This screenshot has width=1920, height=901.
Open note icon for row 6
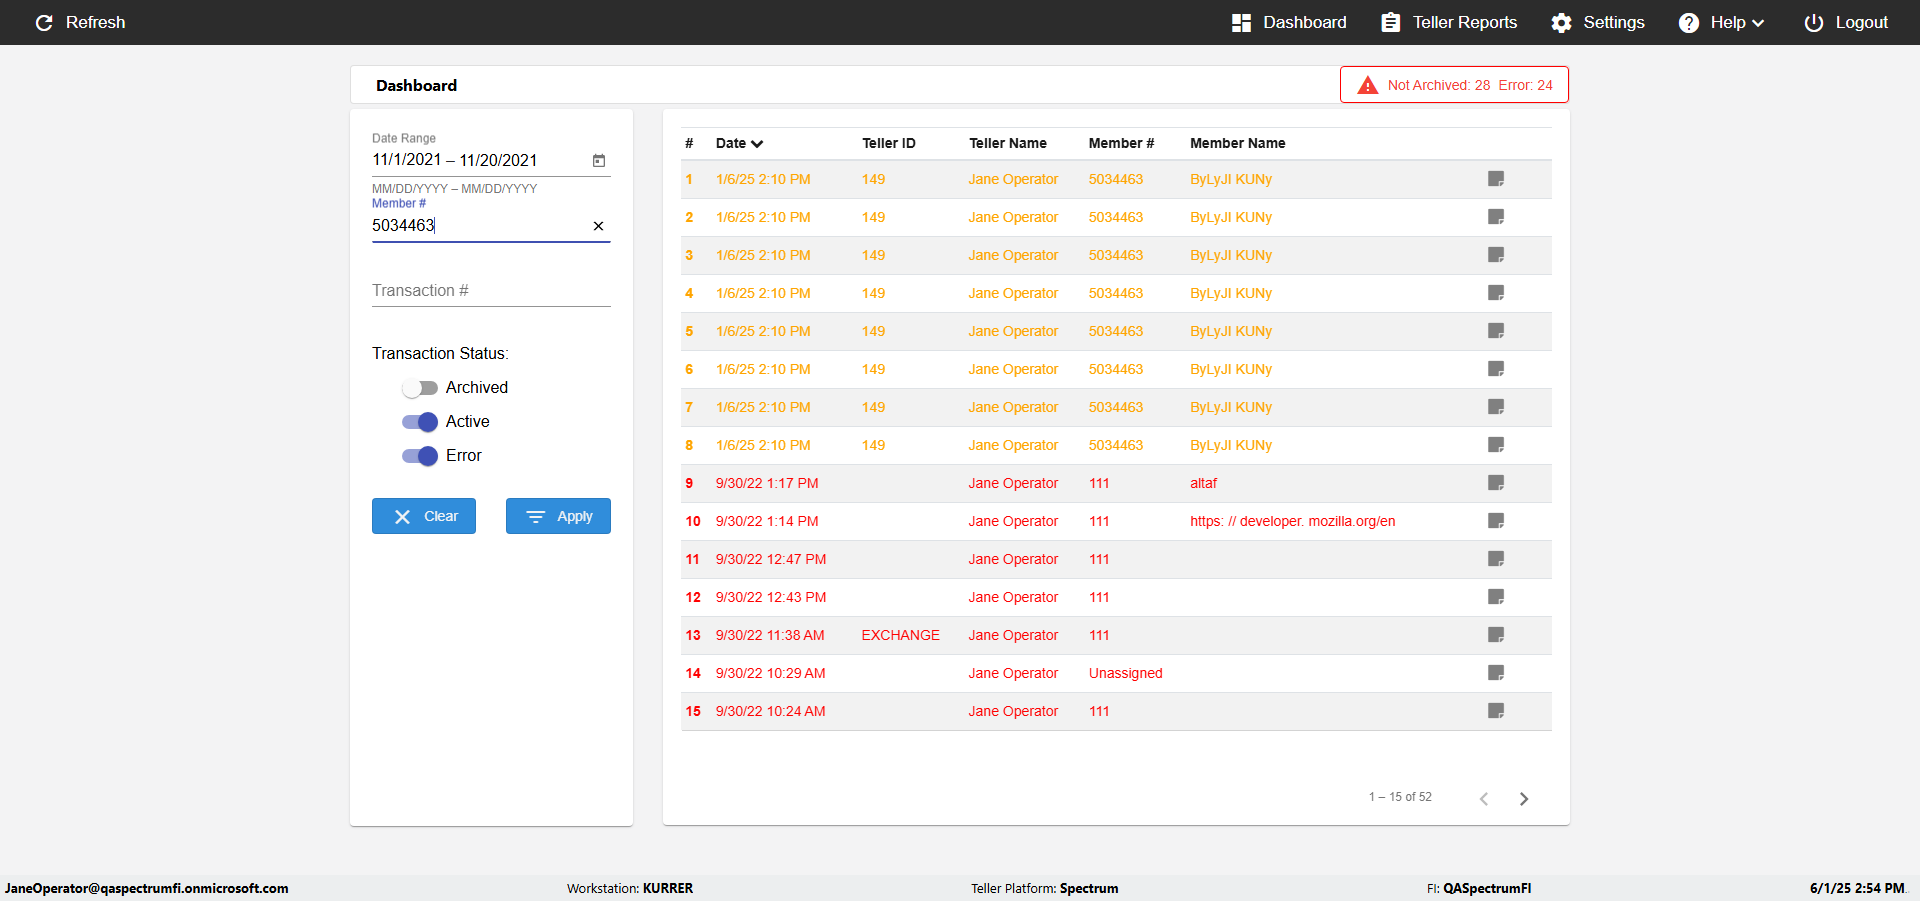pos(1496,369)
